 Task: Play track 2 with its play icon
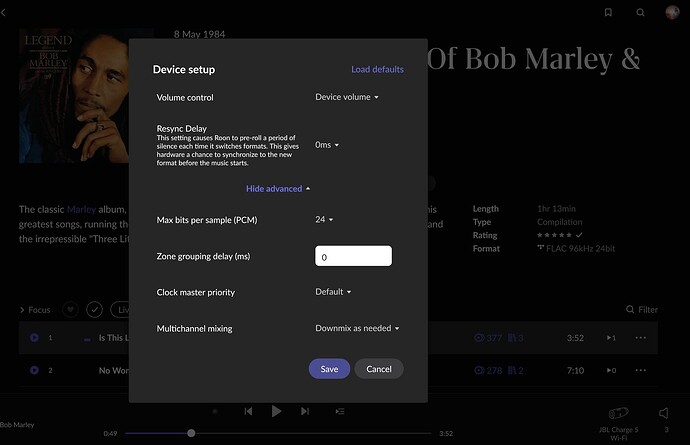pos(34,370)
